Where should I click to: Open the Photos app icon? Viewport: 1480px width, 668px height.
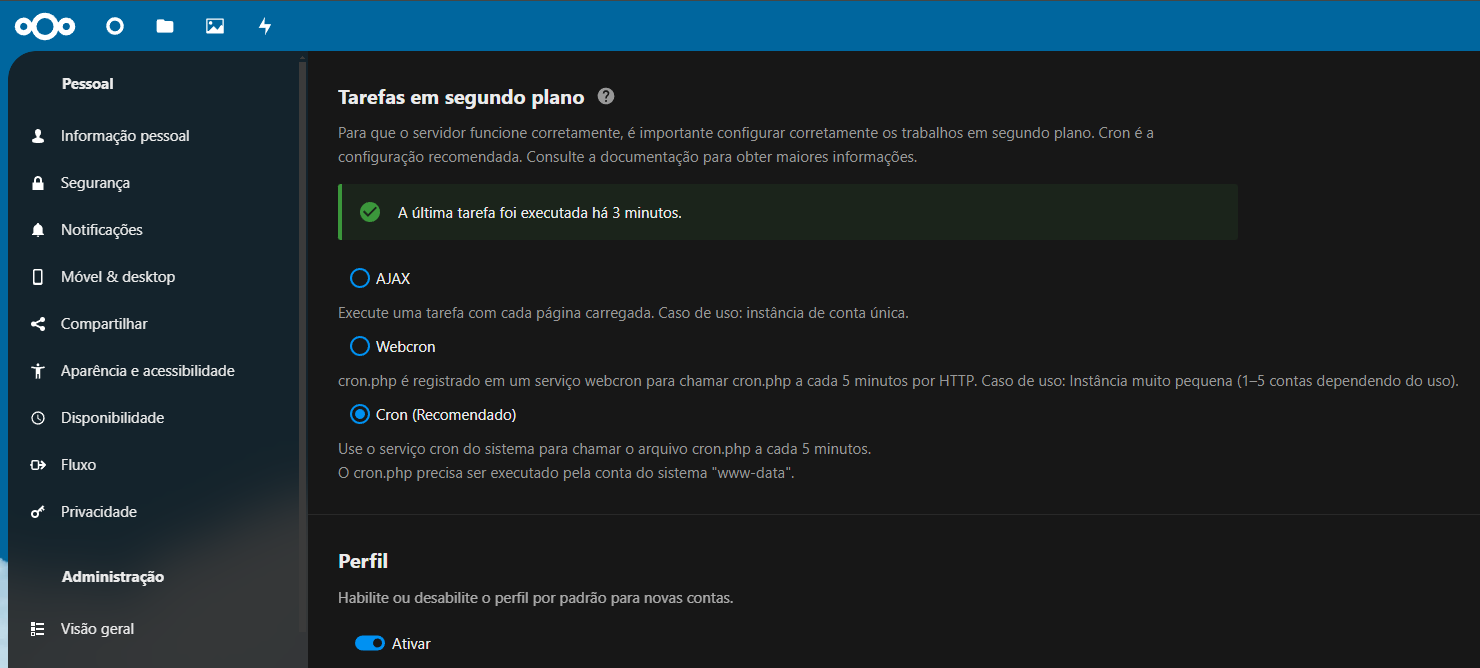[215, 26]
